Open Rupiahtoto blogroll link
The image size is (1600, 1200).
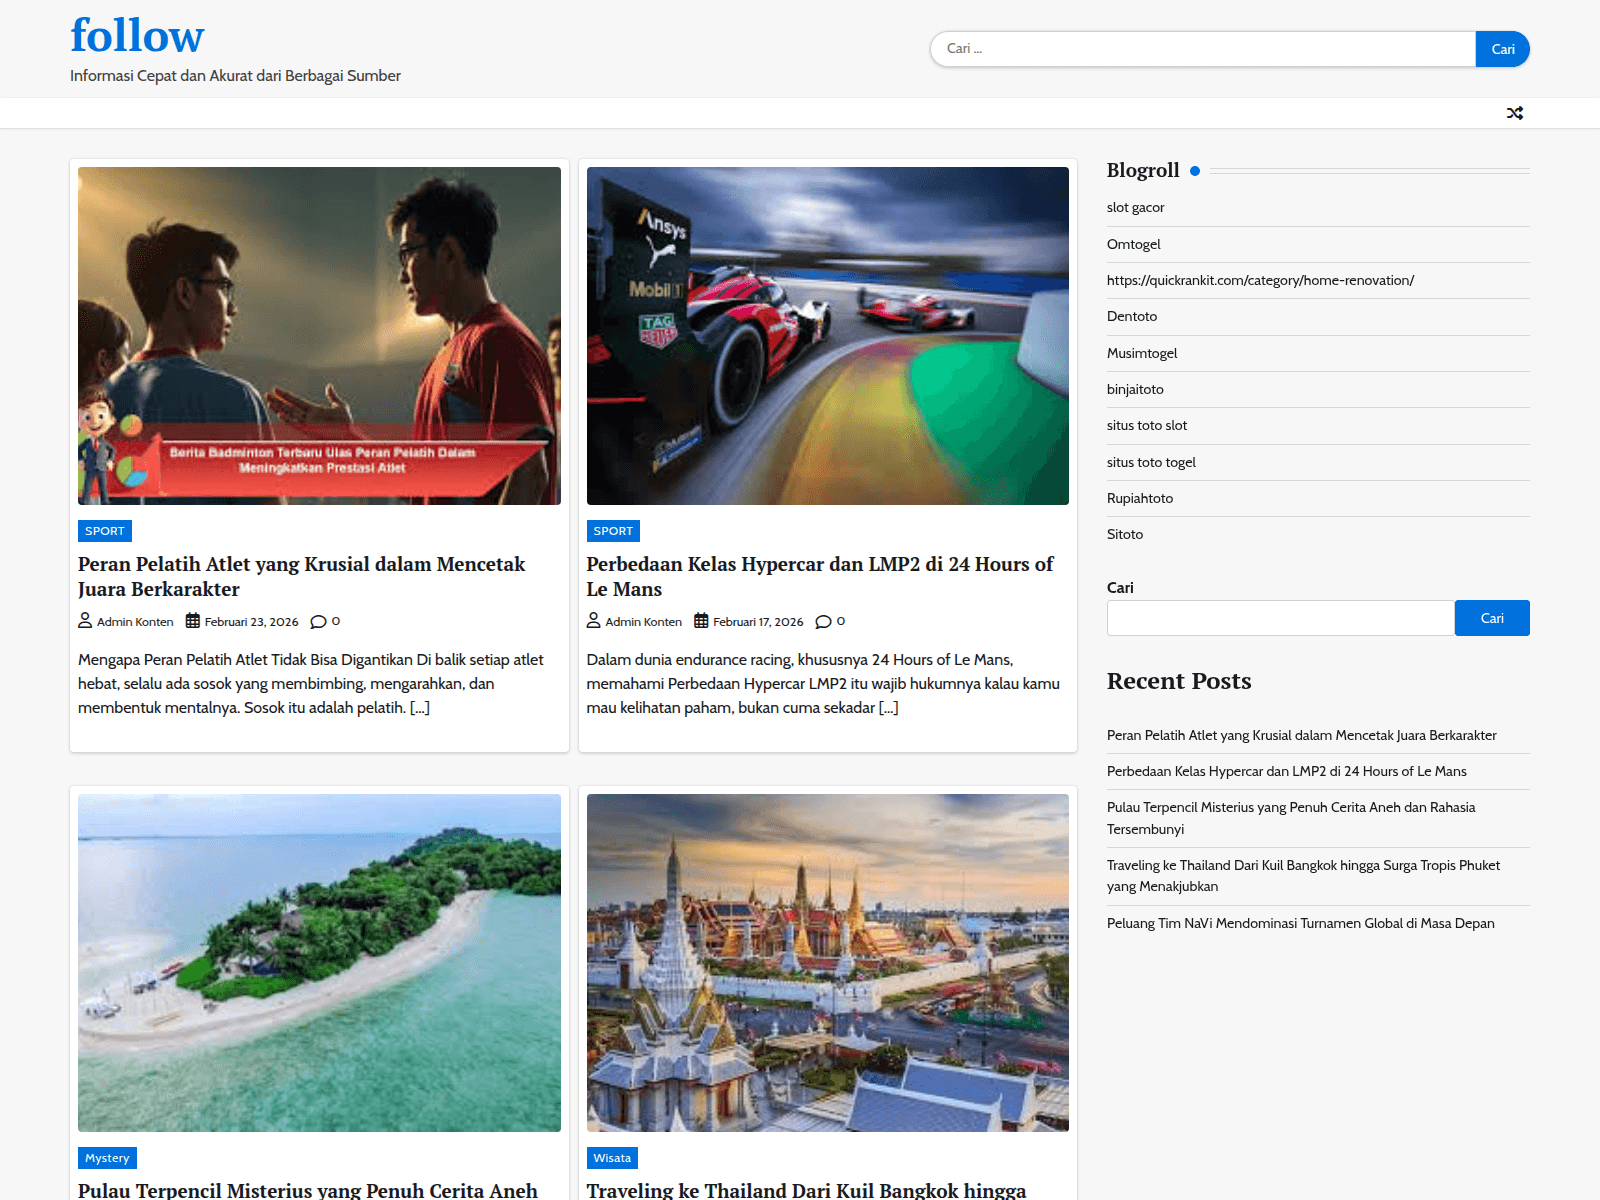(x=1140, y=499)
